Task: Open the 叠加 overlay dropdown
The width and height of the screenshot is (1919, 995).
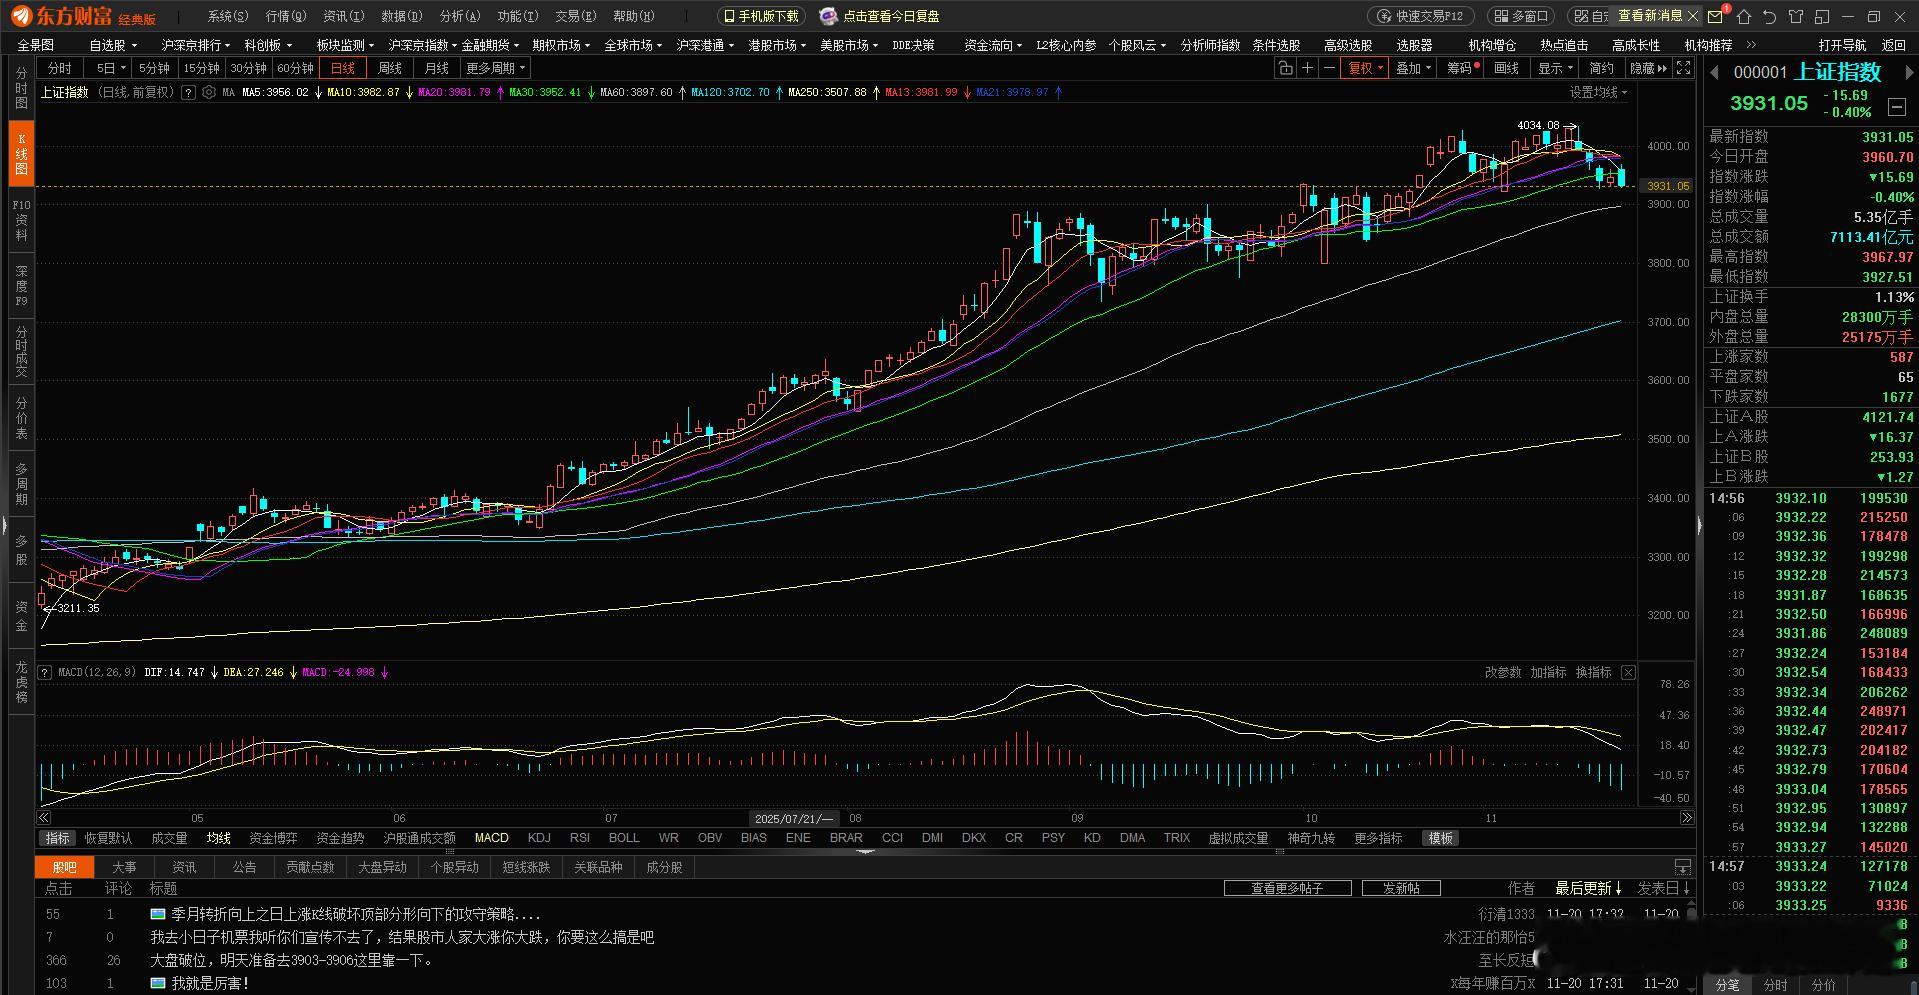Action: (1414, 68)
